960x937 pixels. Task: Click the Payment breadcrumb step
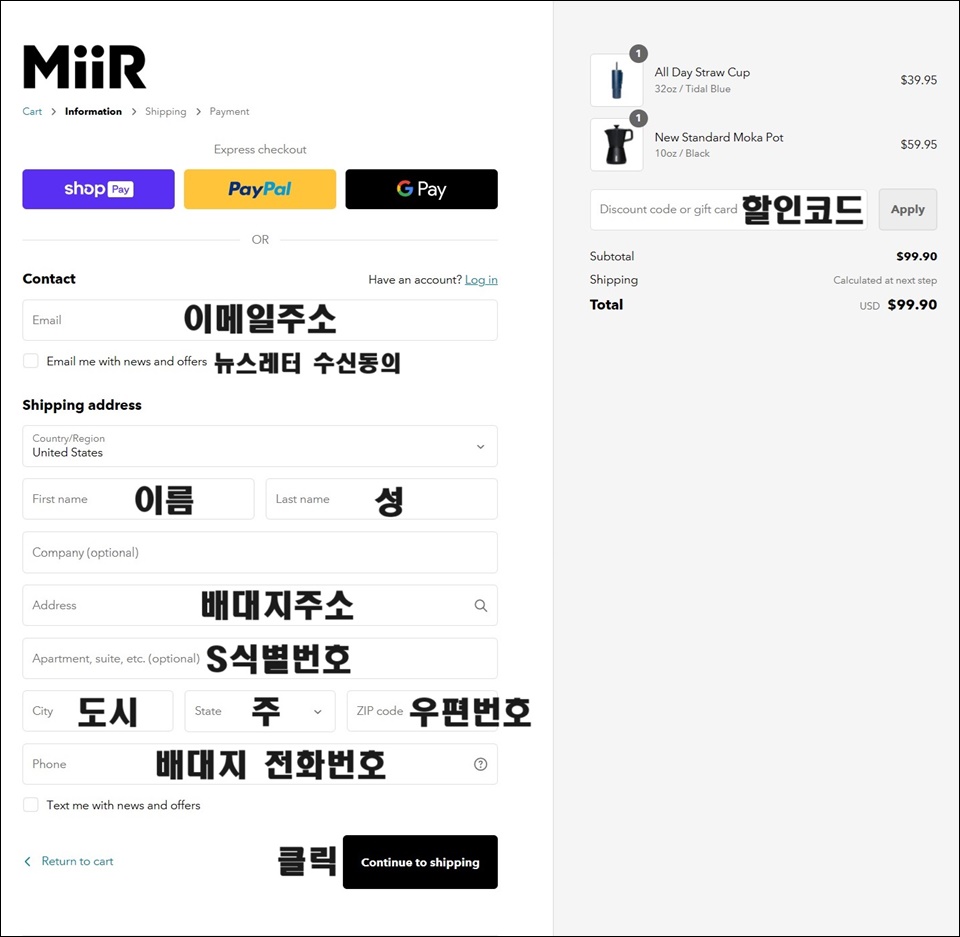point(229,111)
